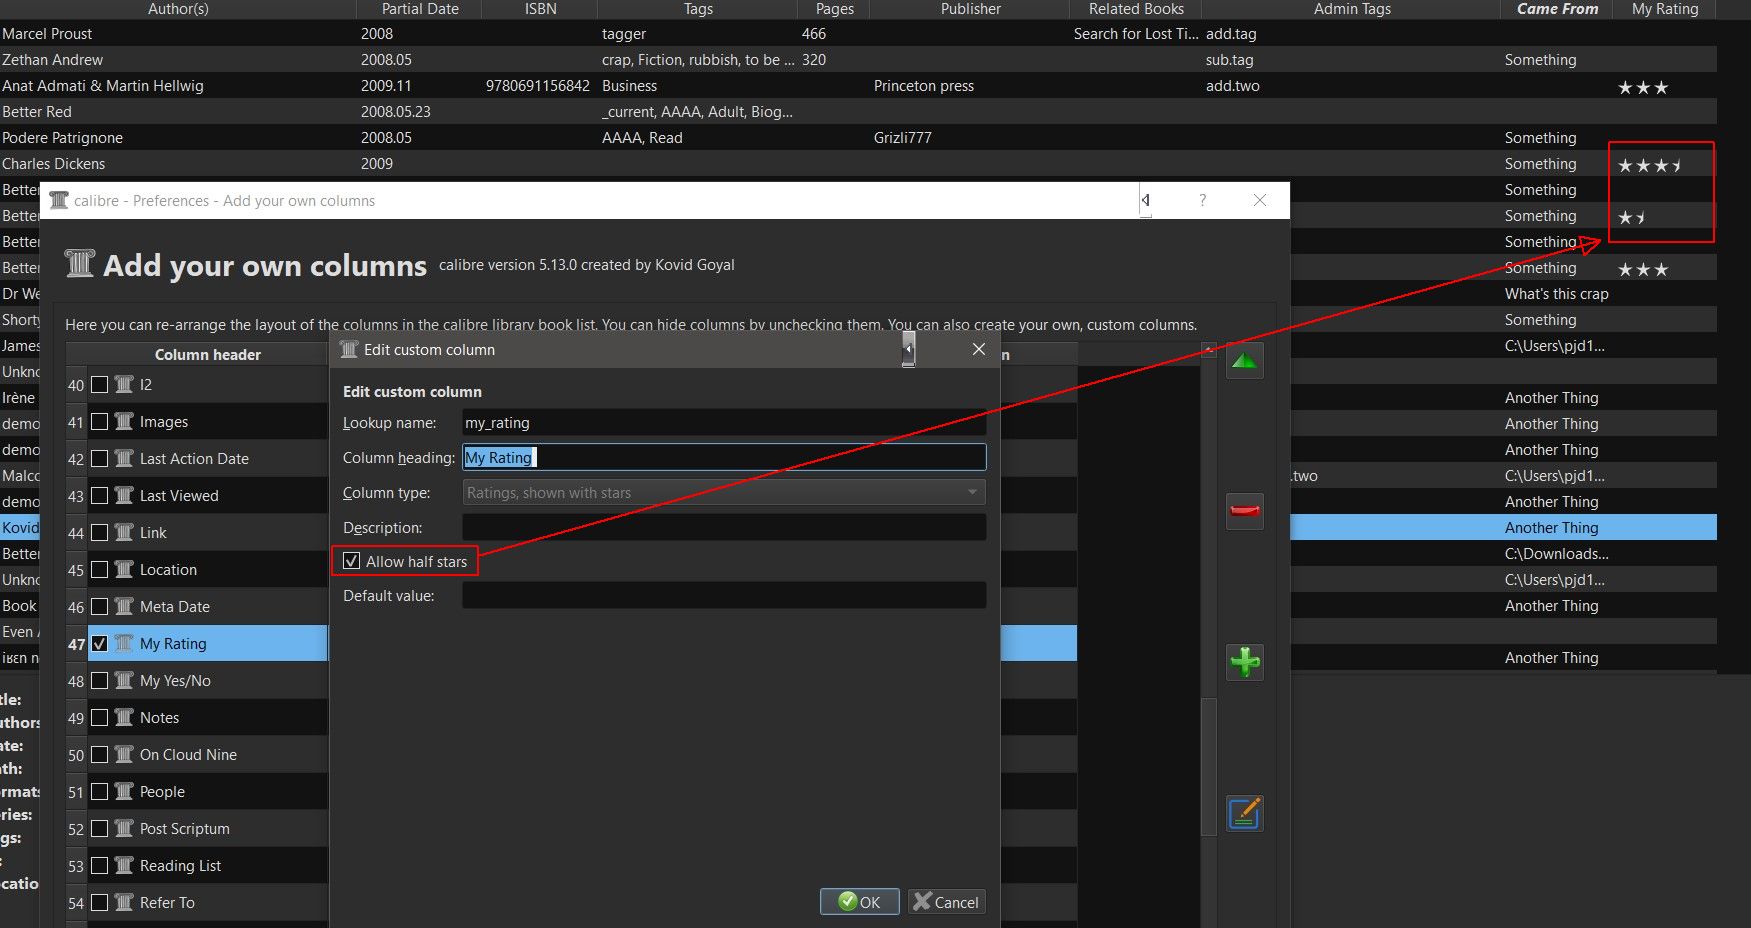This screenshot has width=1751, height=928.
Task: Click the calibre icon beside My Rating row
Action: 124,643
